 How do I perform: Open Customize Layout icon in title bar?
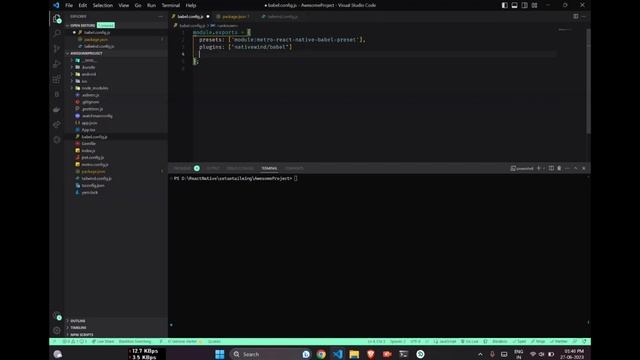coord(534,5)
